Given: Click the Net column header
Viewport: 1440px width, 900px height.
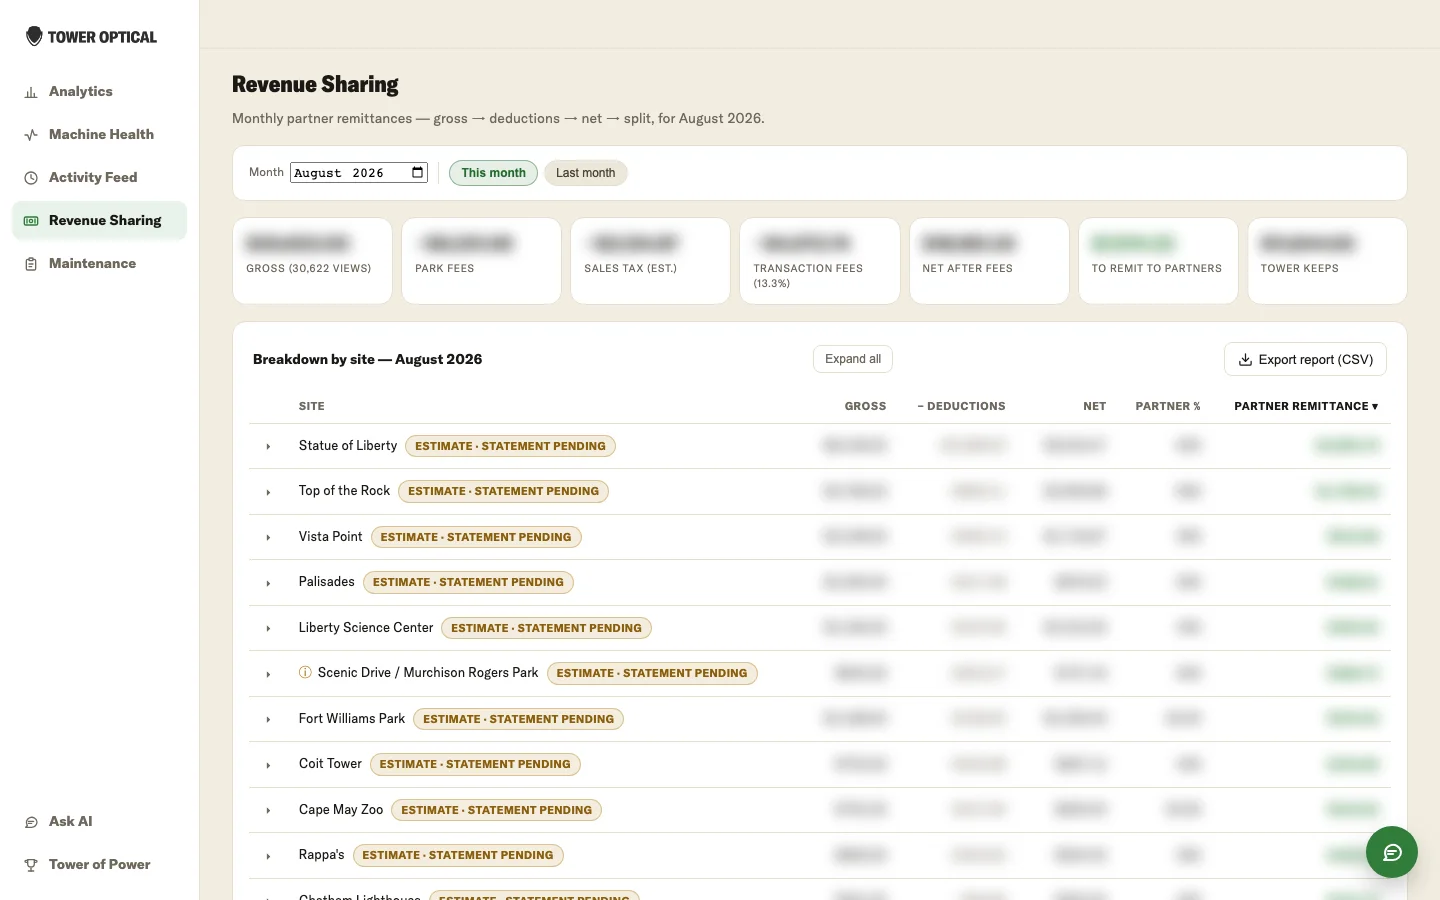Looking at the screenshot, I should tap(1094, 406).
